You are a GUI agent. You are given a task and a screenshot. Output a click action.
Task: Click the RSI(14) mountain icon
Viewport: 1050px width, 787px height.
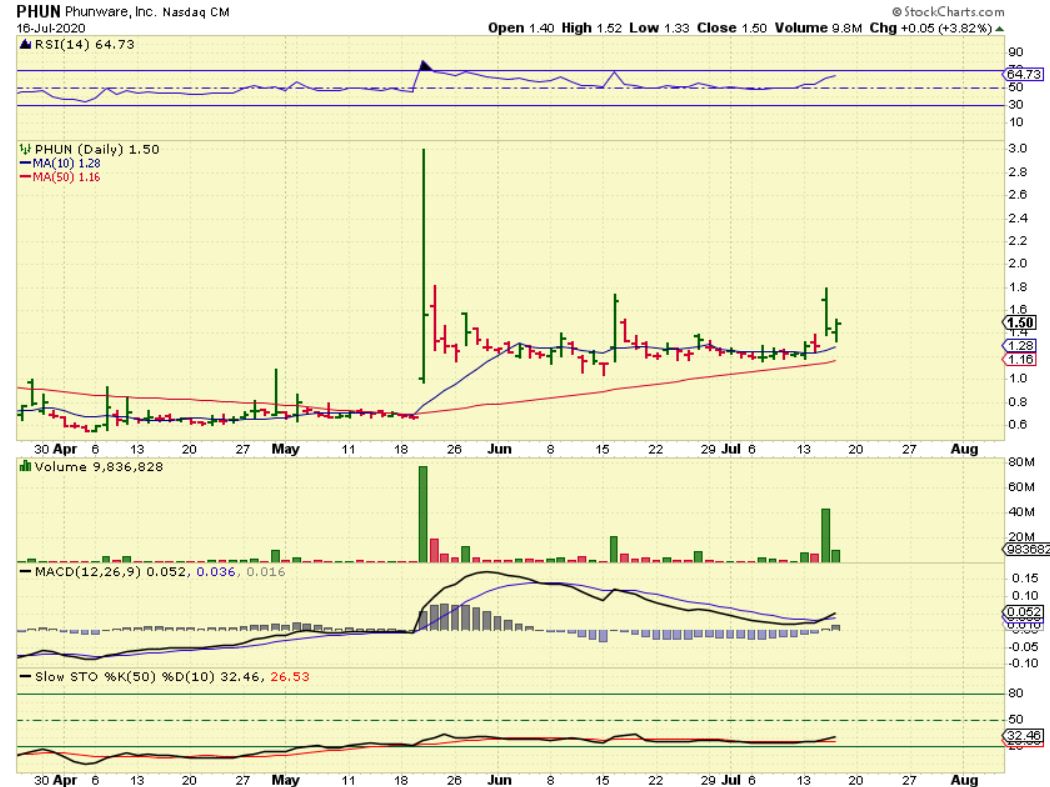pyautogui.click(x=25, y=45)
